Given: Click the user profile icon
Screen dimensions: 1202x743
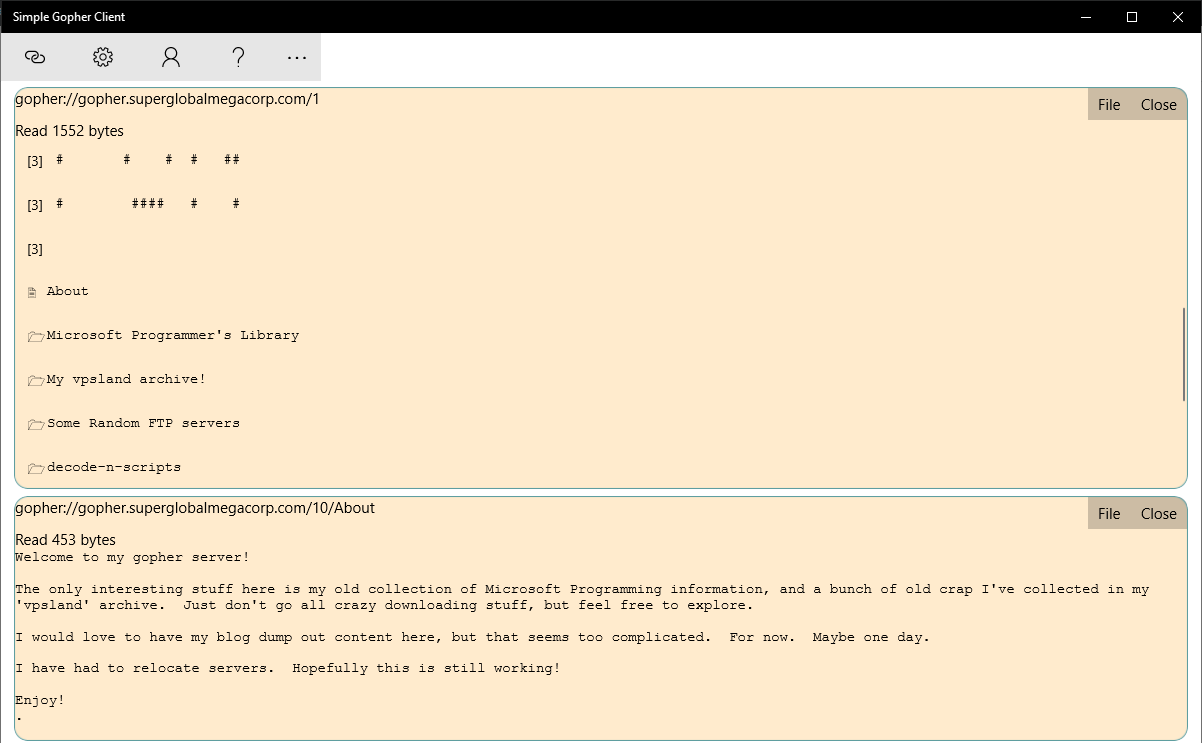Looking at the screenshot, I should click(171, 57).
